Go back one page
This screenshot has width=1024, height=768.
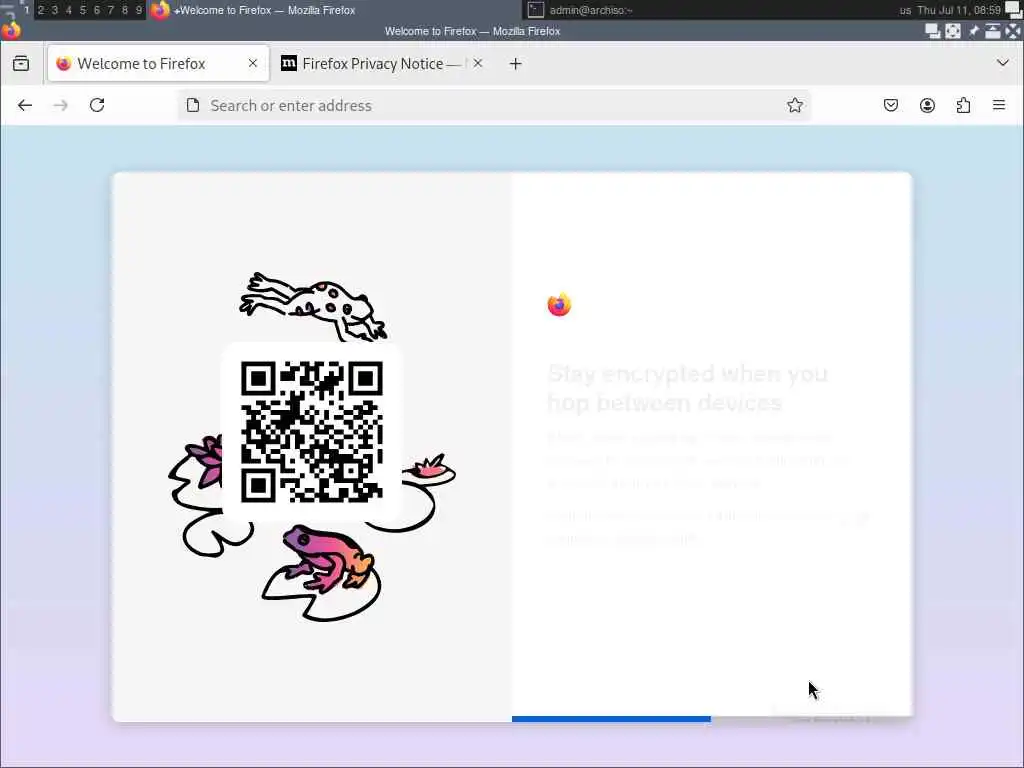[x=25, y=105]
